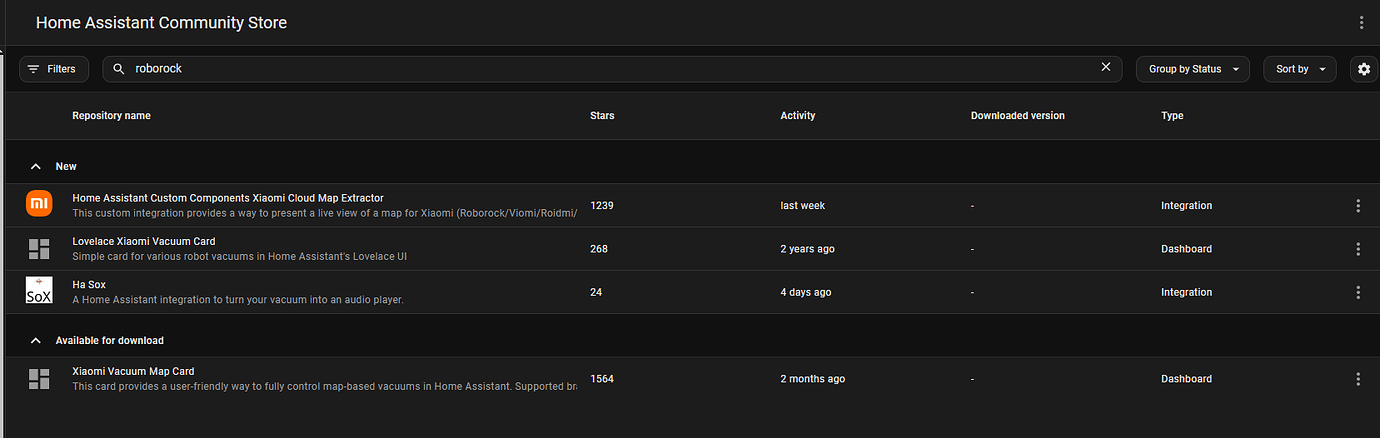The image size is (1380, 438).
Task: Click Dashboard type of Xiaomi Vacuum Map Card
Action: pos(1186,379)
